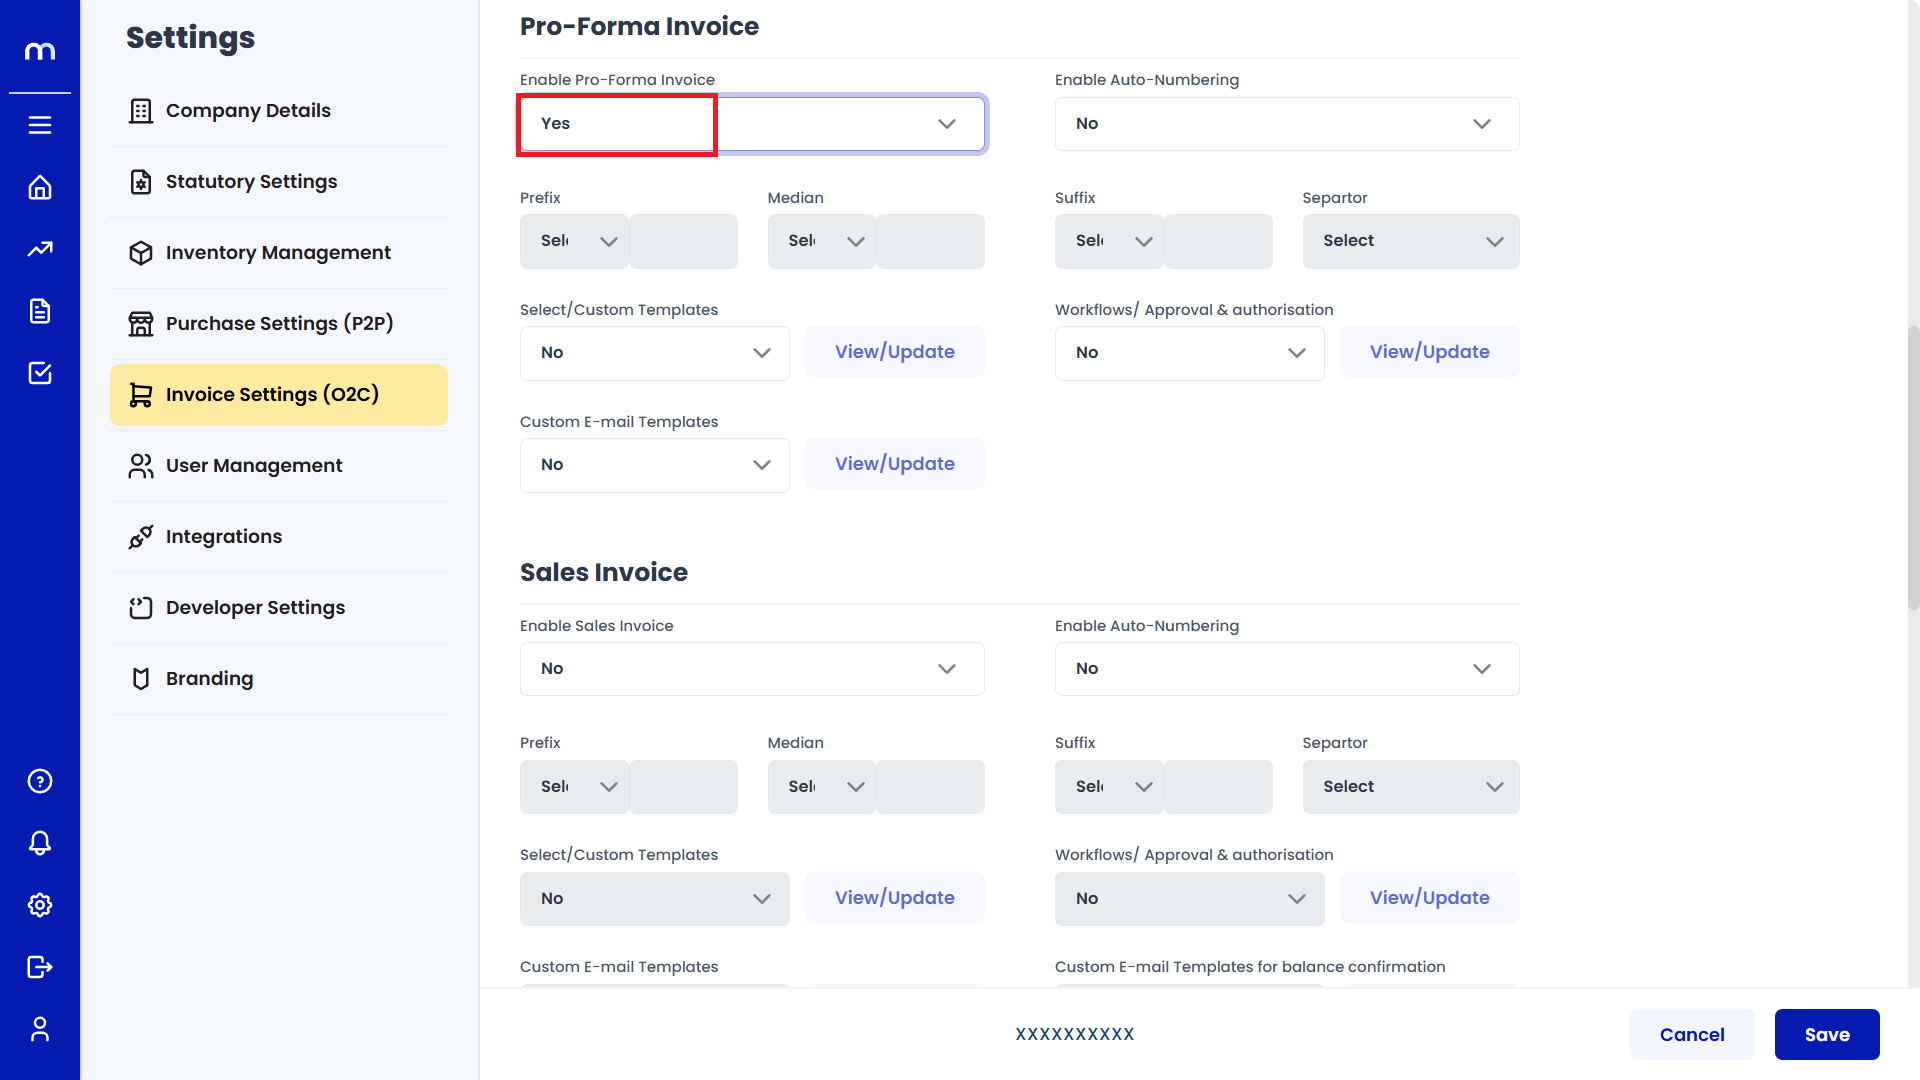Click the Cancel button
The image size is (1920, 1080).
(x=1691, y=1035)
